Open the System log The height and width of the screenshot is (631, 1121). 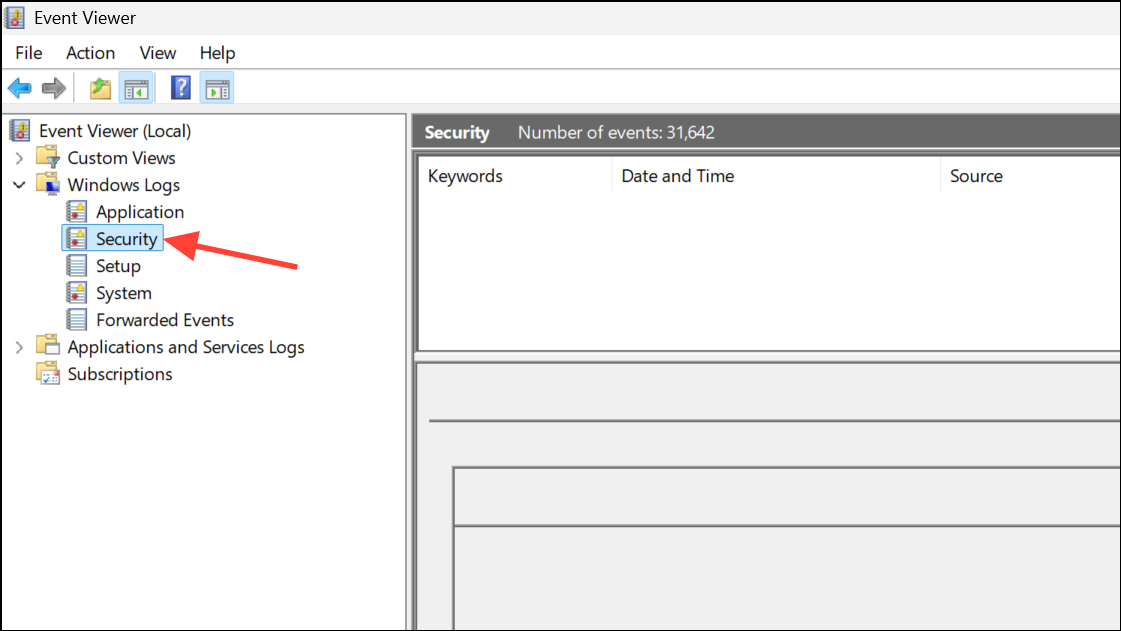pyautogui.click(x=124, y=293)
